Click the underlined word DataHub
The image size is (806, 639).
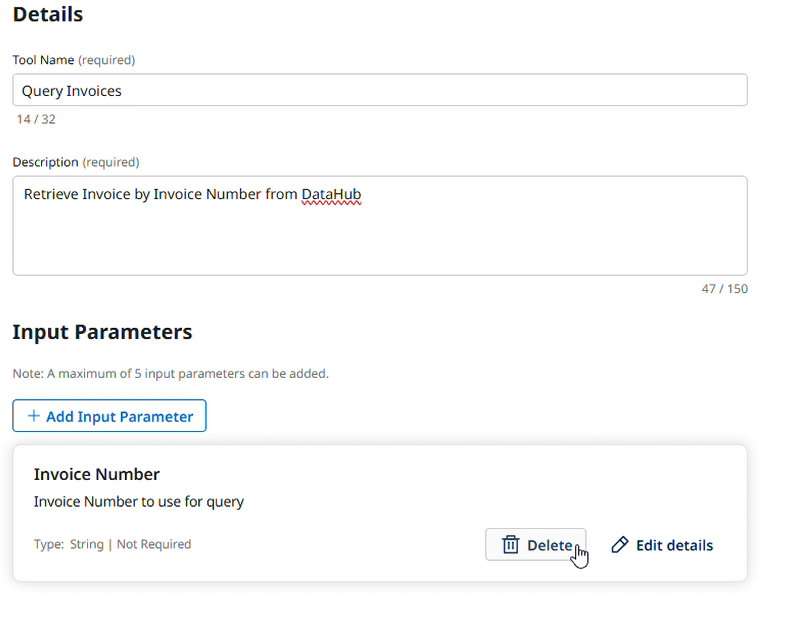[331, 195]
